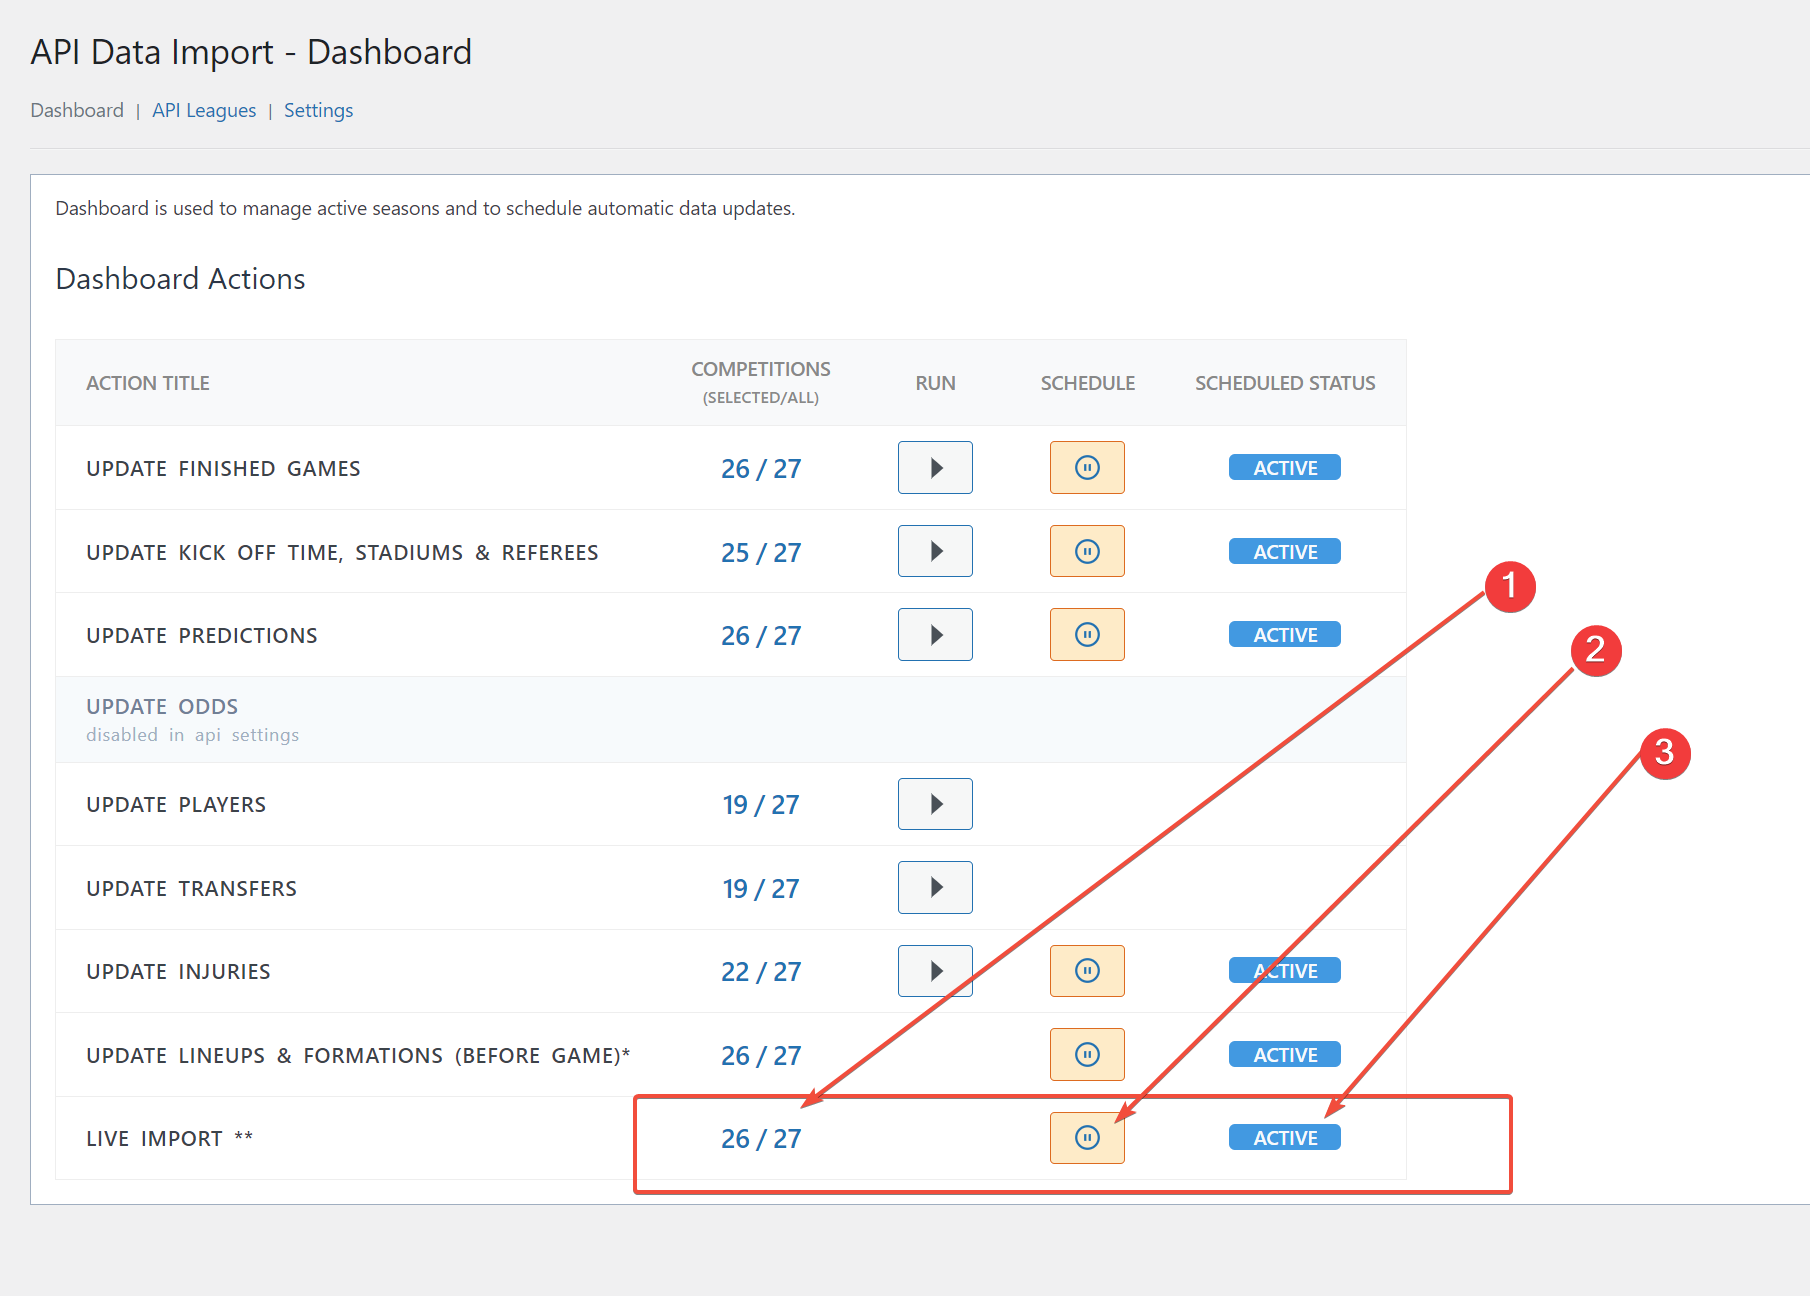
Task: Open competitions 25/27 for Update Kick Off Time
Action: [x=761, y=551]
